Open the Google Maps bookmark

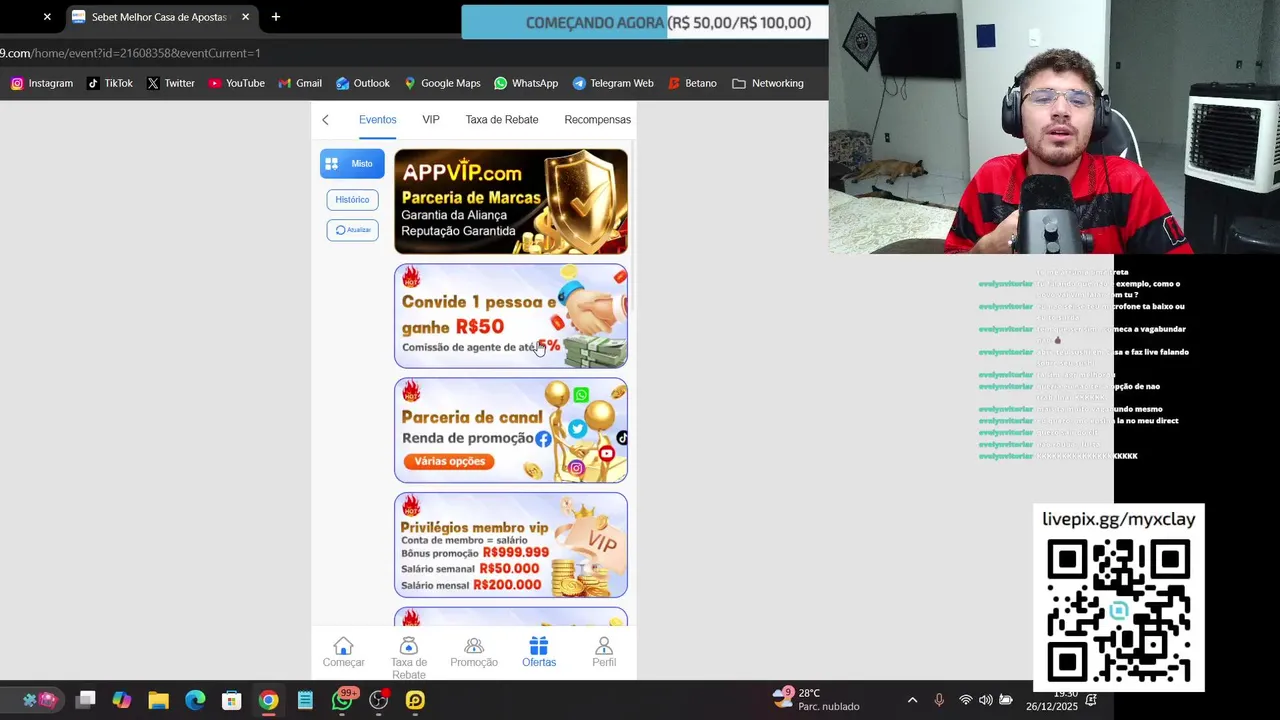coord(442,83)
